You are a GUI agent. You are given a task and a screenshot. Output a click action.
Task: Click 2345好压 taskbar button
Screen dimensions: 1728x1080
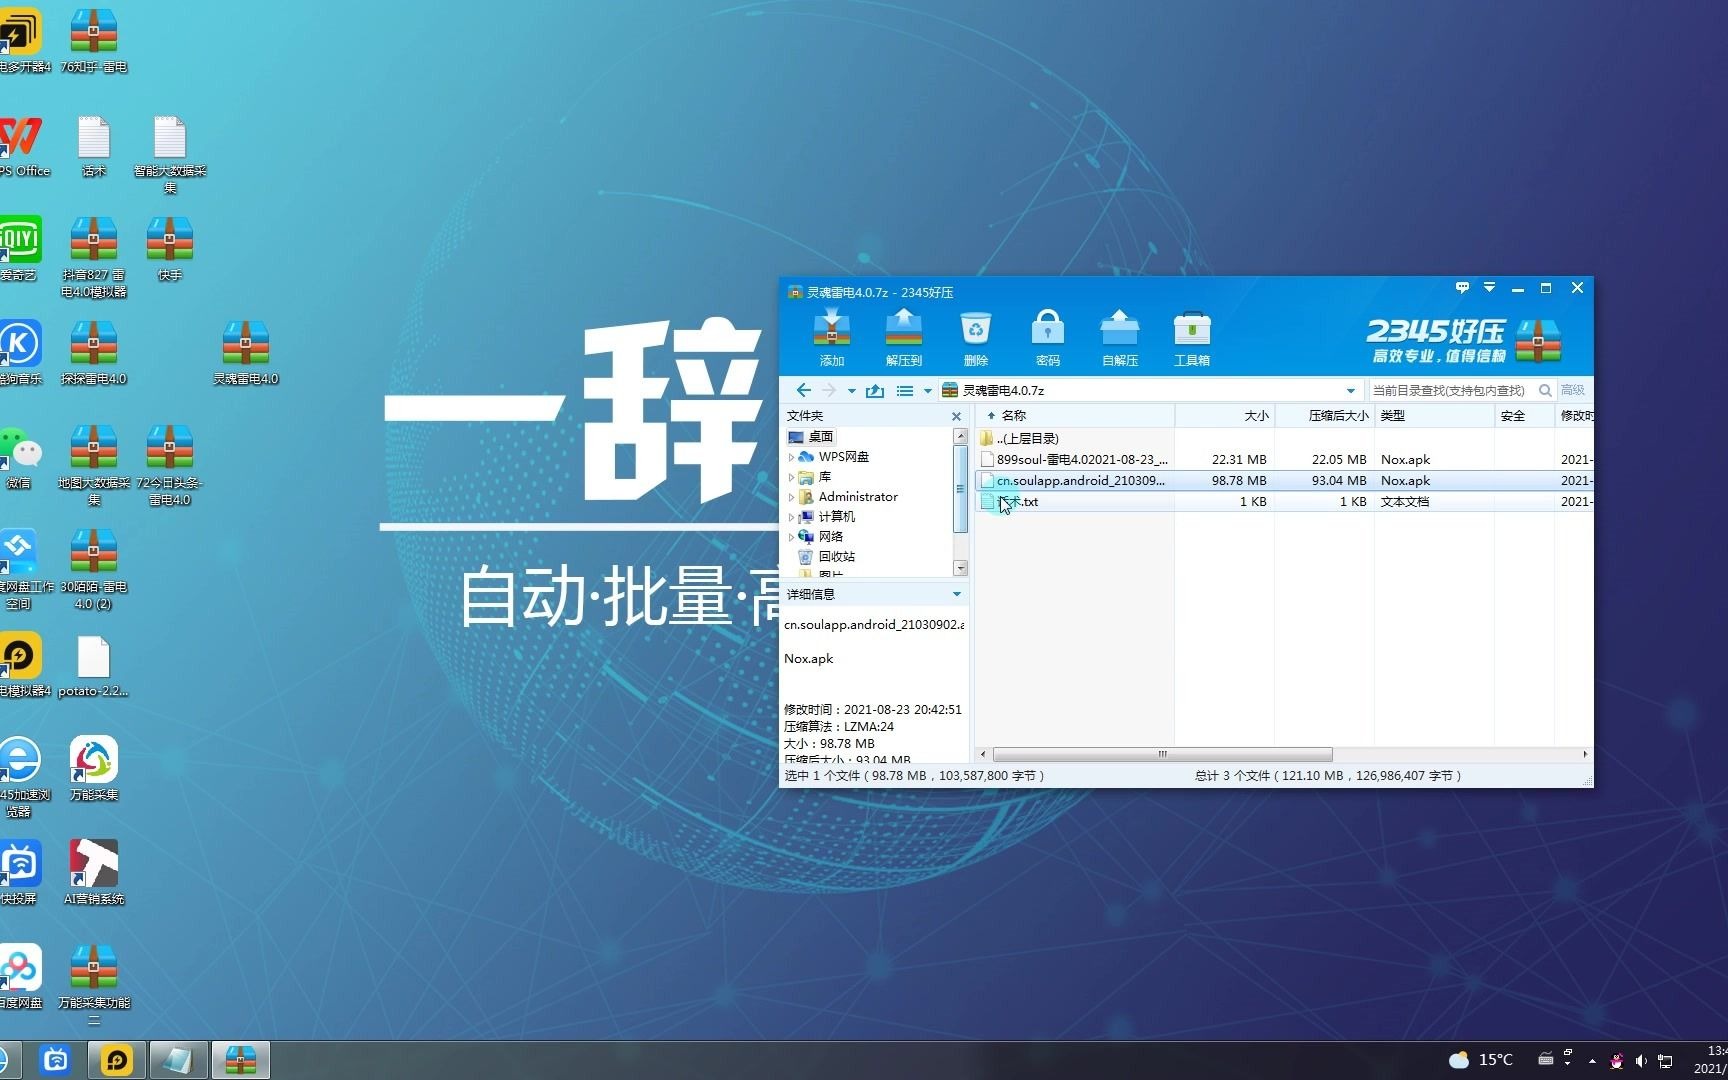(240, 1060)
